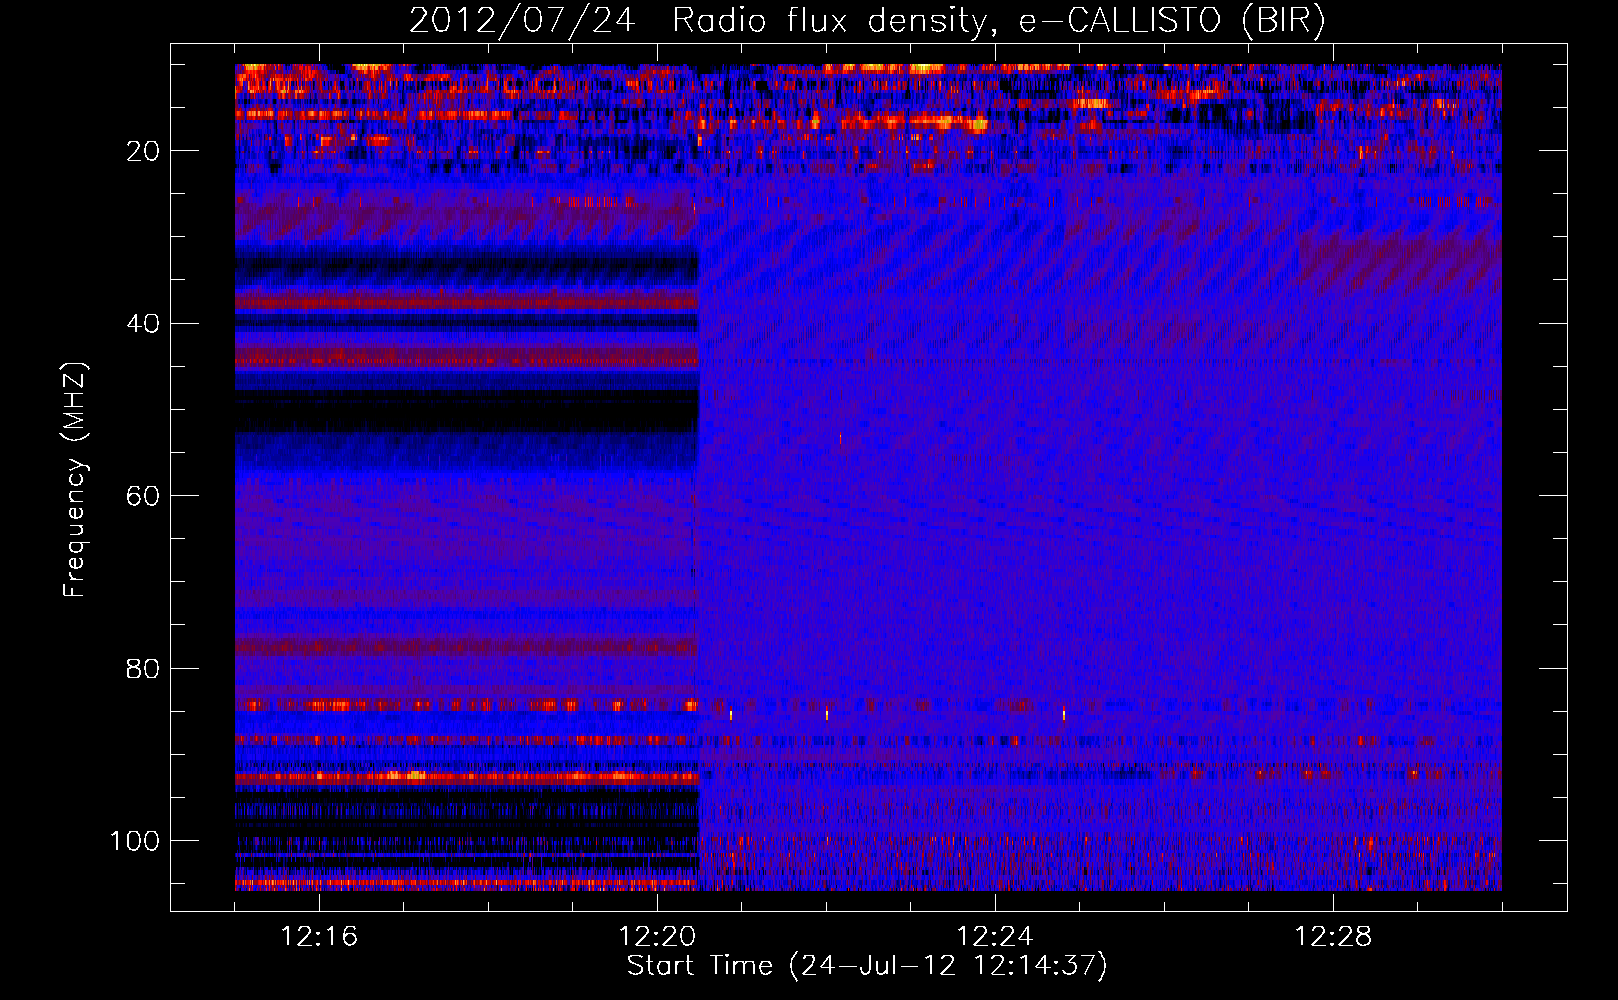The height and width of the screenshot is (1000, 1618).
Task: Click the 12:20 time tick label
Action: 657,937
